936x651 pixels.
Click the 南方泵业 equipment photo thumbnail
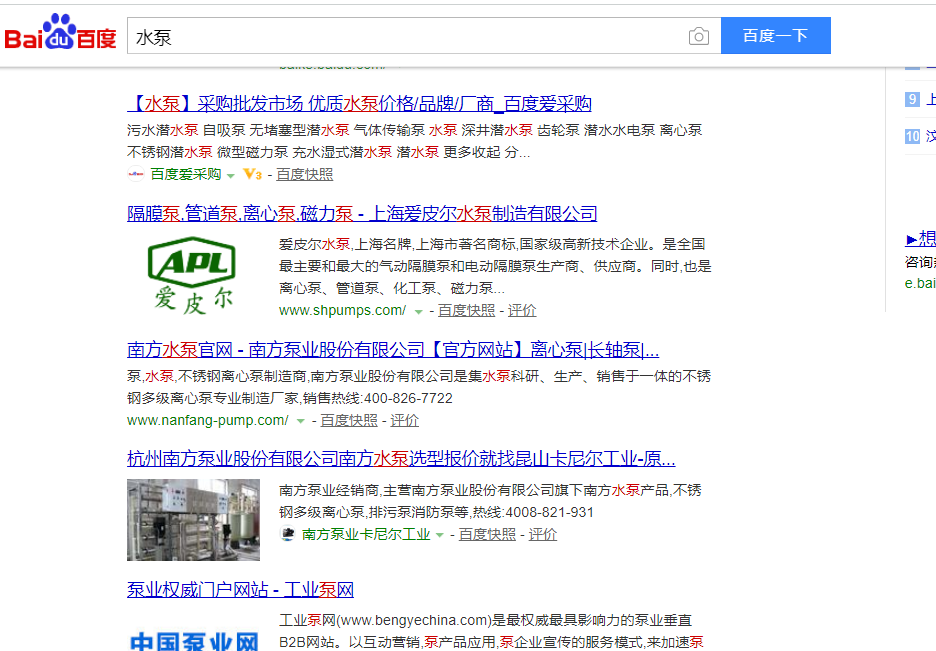[x=193, y=520]
